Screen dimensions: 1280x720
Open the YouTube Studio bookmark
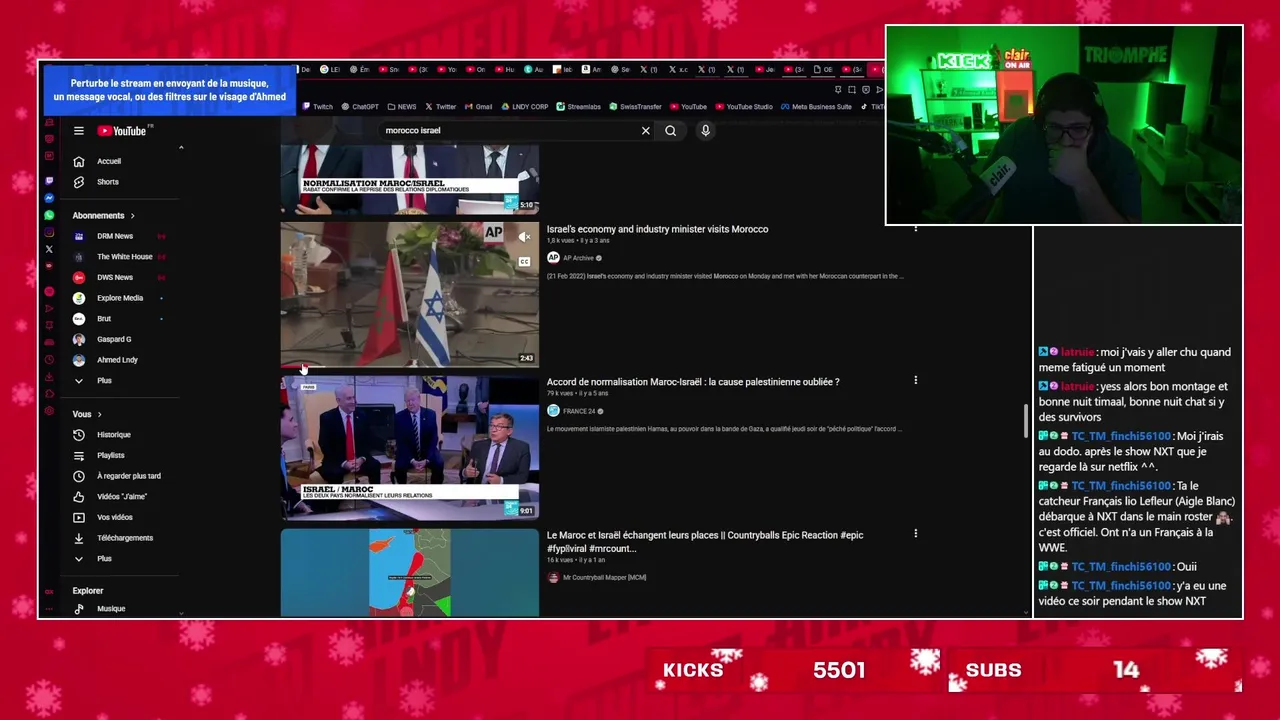coord(744,107)
